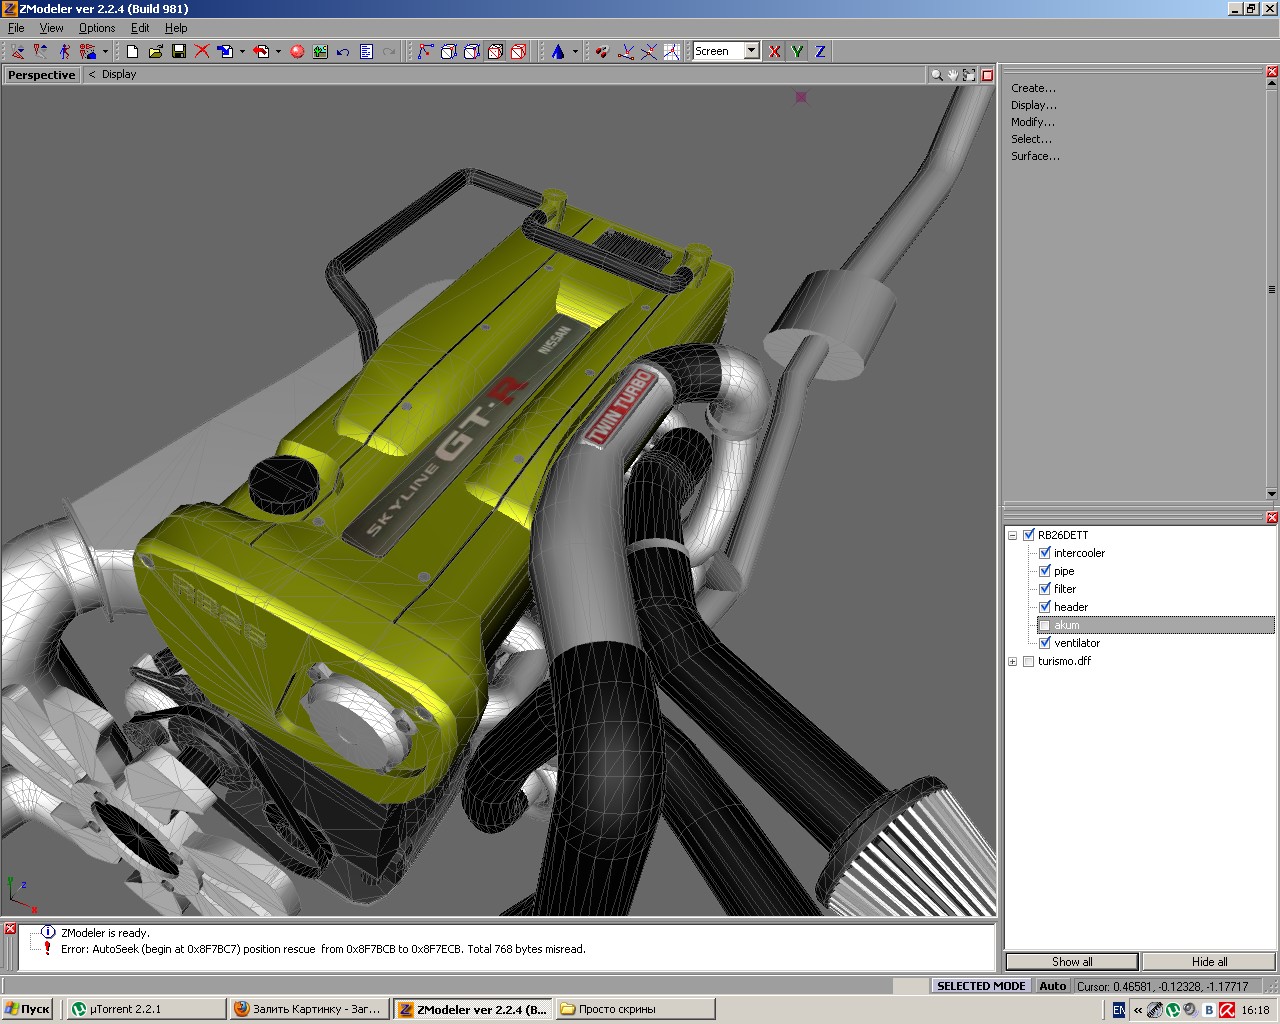
Task: Click the blue Undo arrow icon
Action: tap(343, 51)
